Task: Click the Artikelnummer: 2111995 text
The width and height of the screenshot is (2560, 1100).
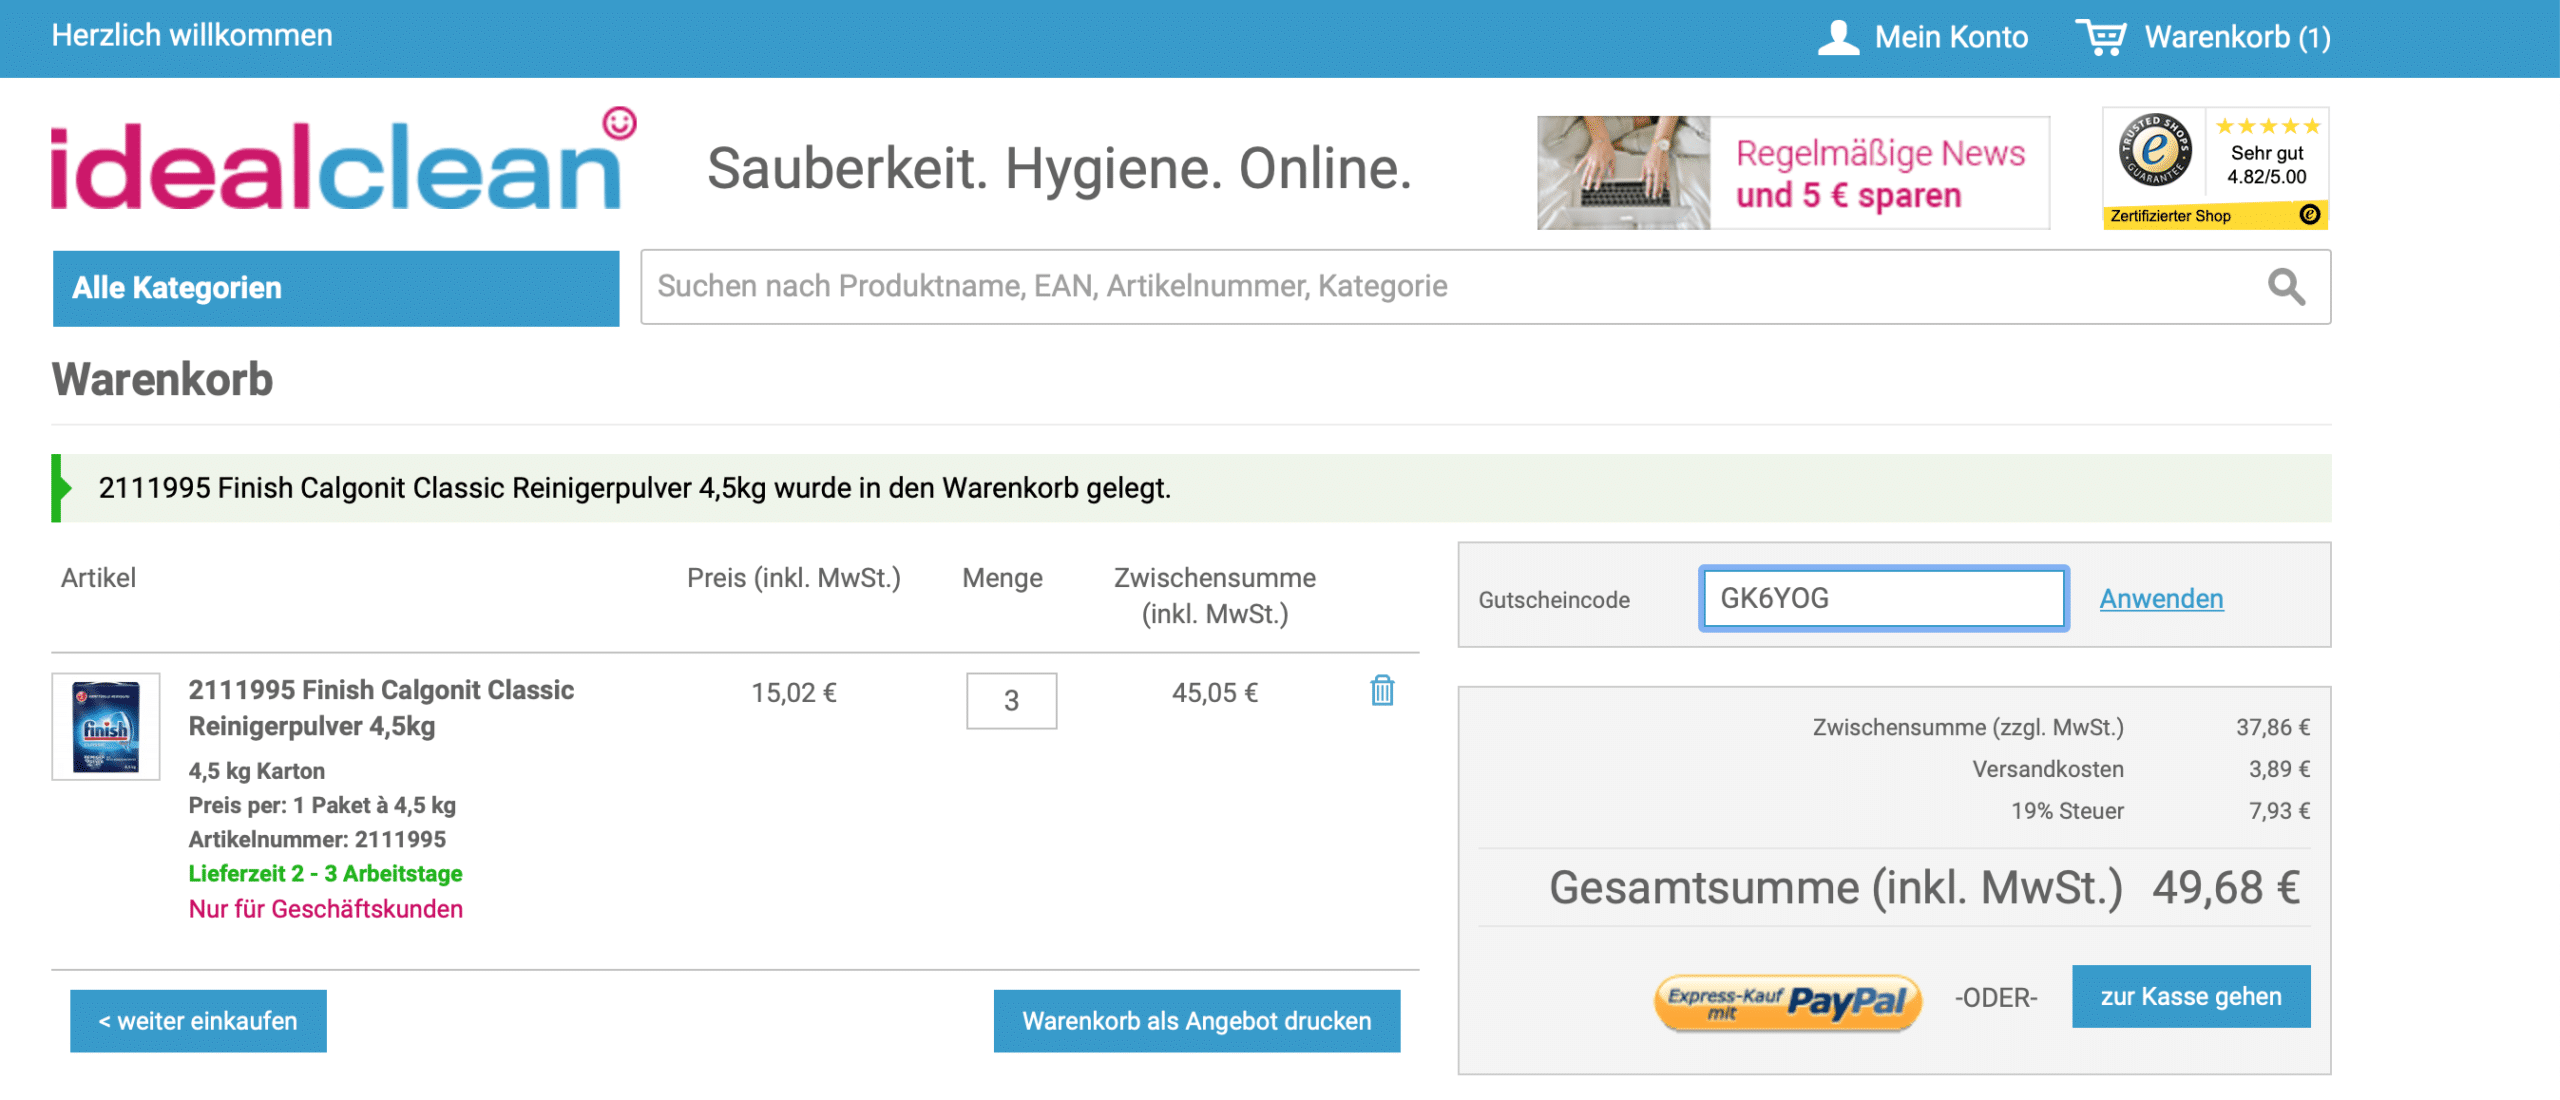Action: [317, 839]
